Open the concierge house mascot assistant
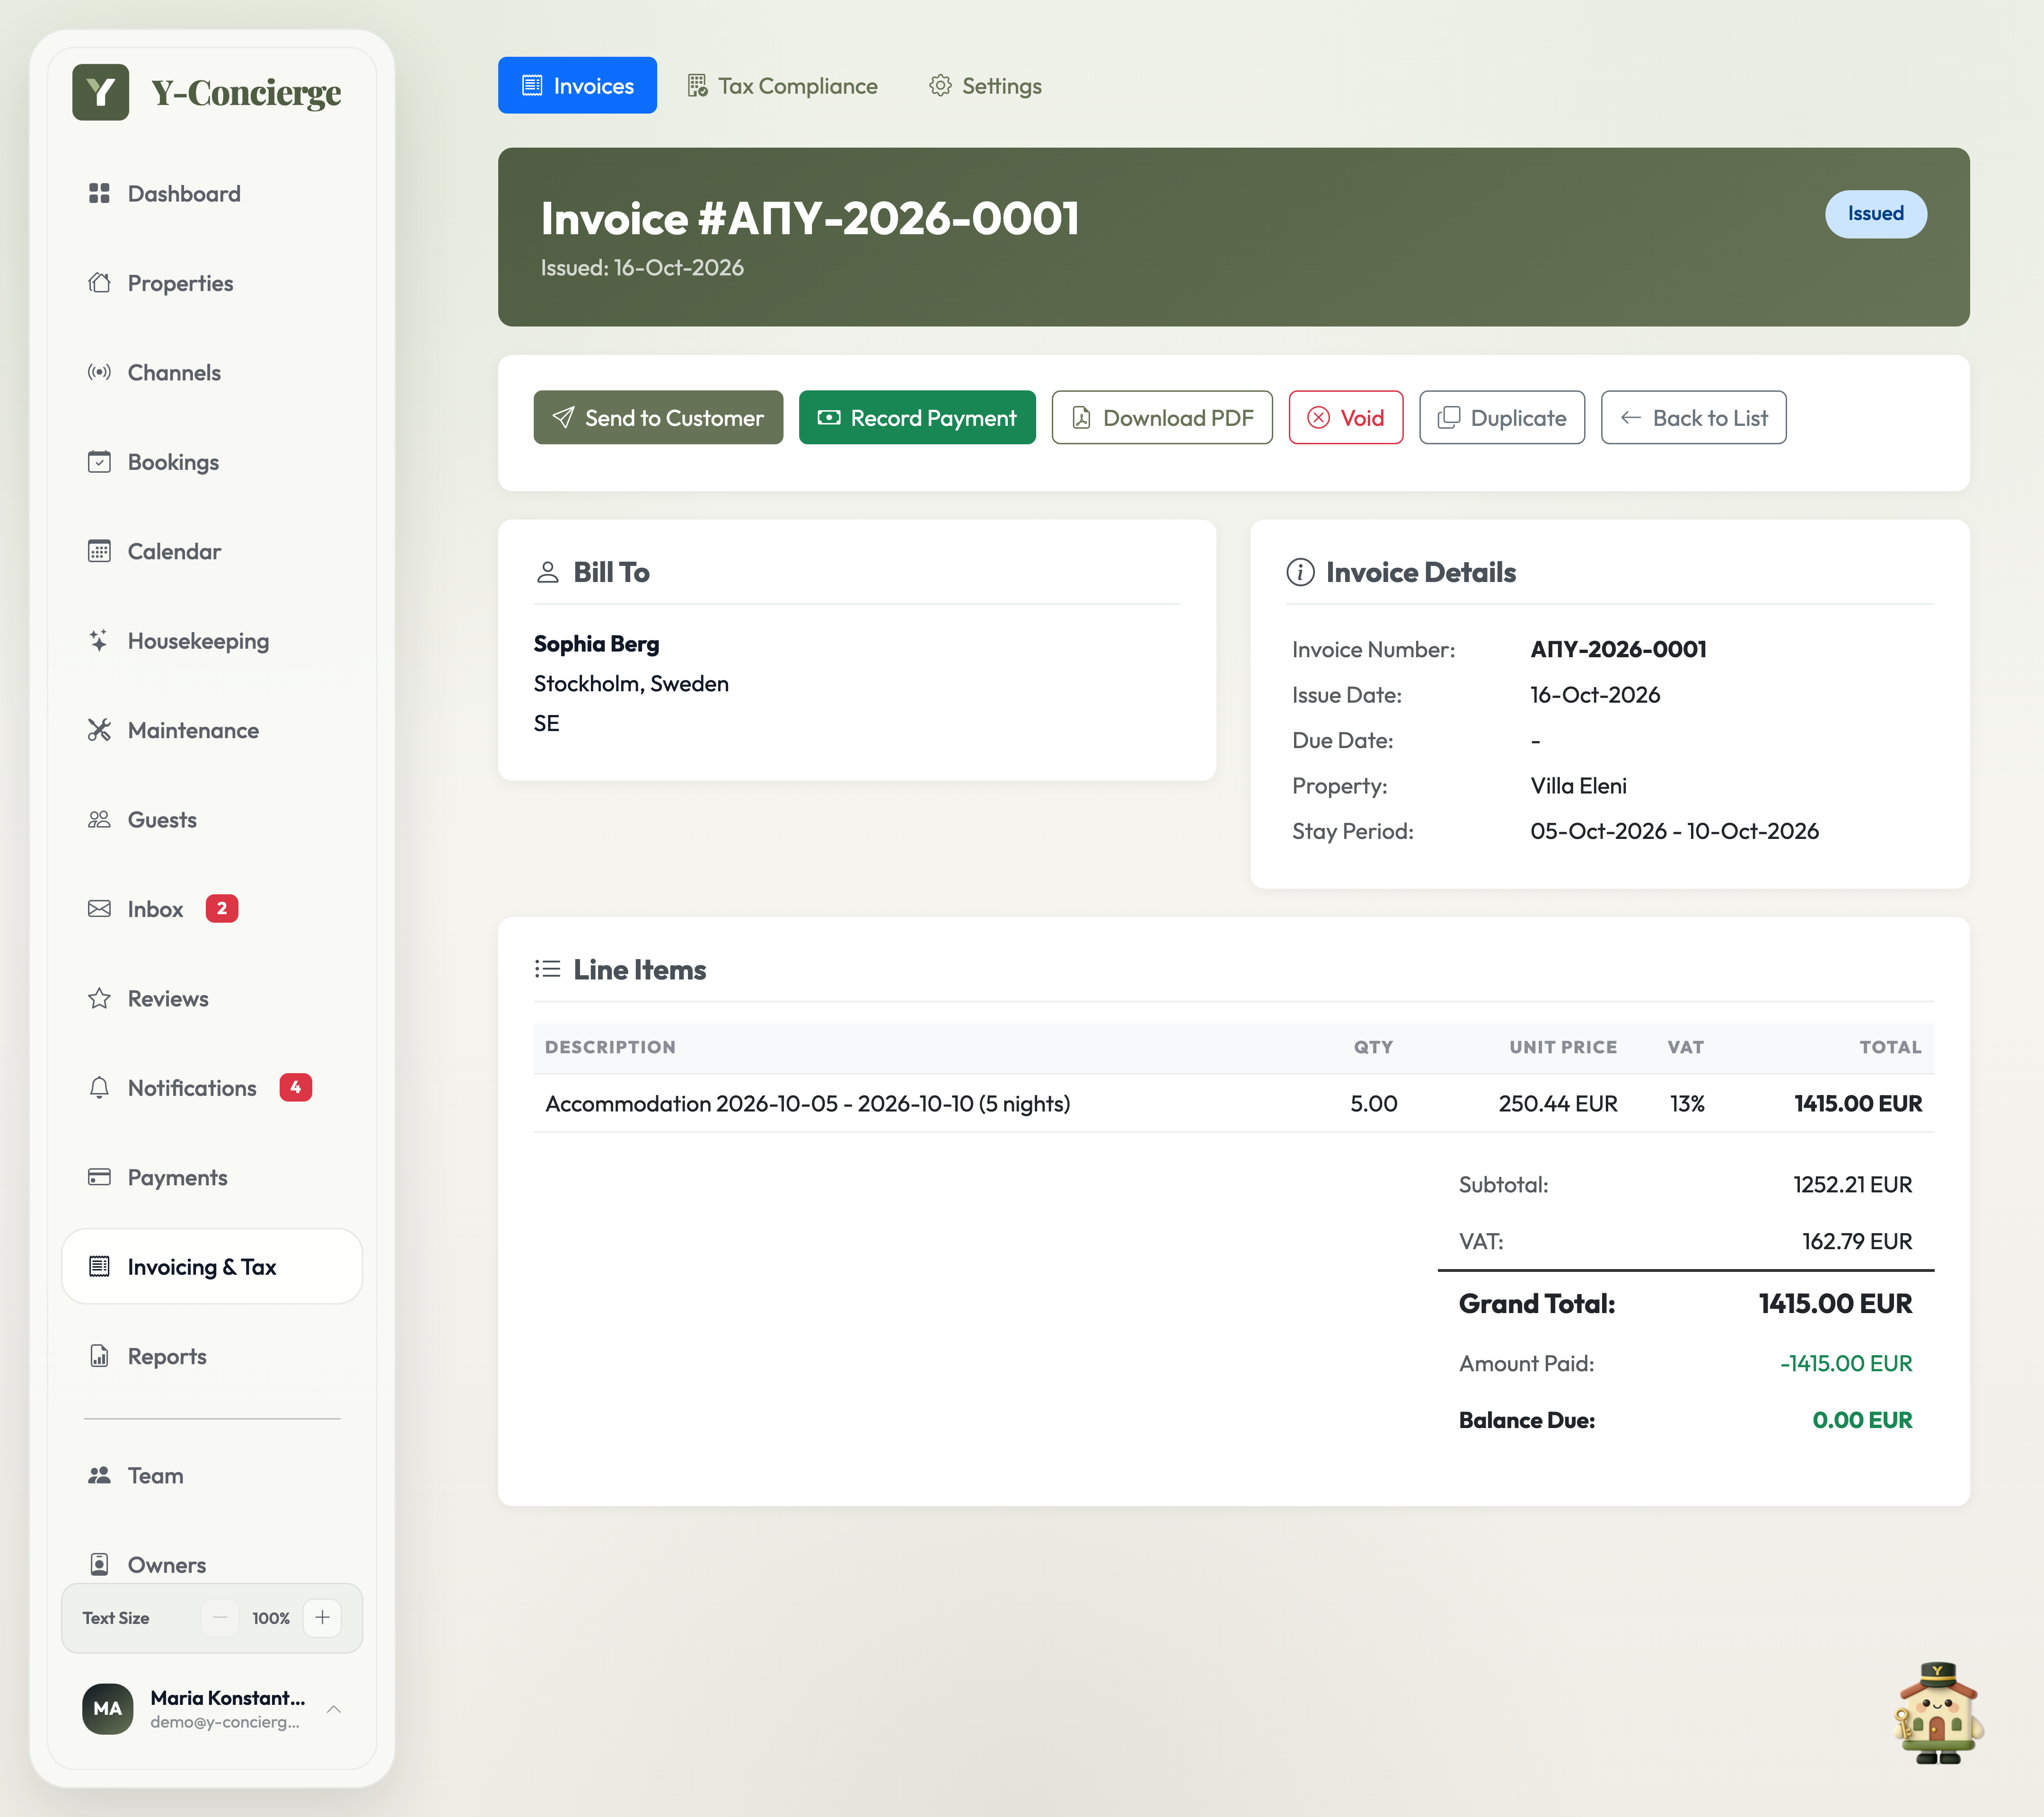Viewport: 2044px width, 1817px height. [1938, 1713]
